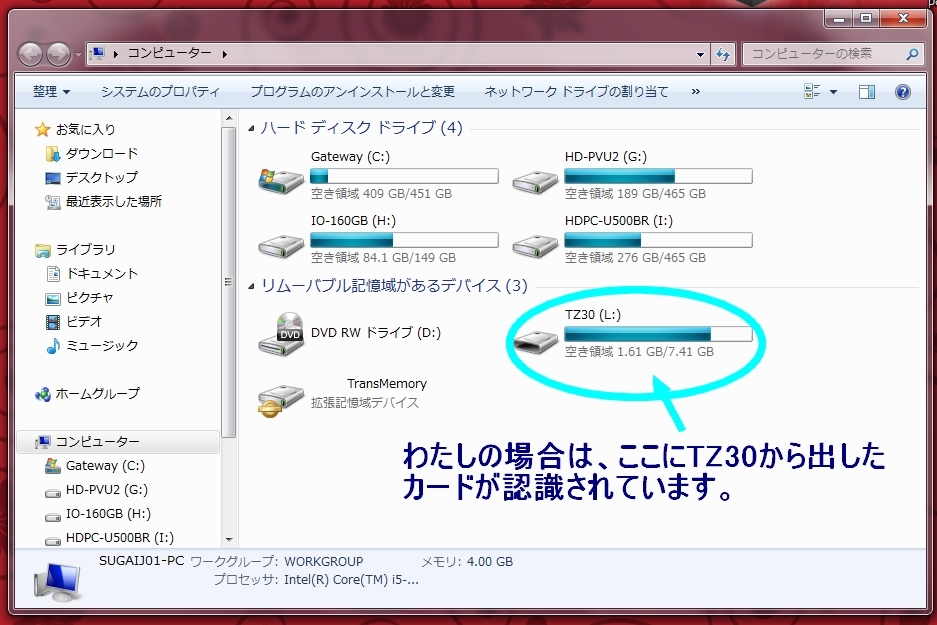Click the メモリ: 4.00 GB text
The image size is (937, 625).
[467, 562]
